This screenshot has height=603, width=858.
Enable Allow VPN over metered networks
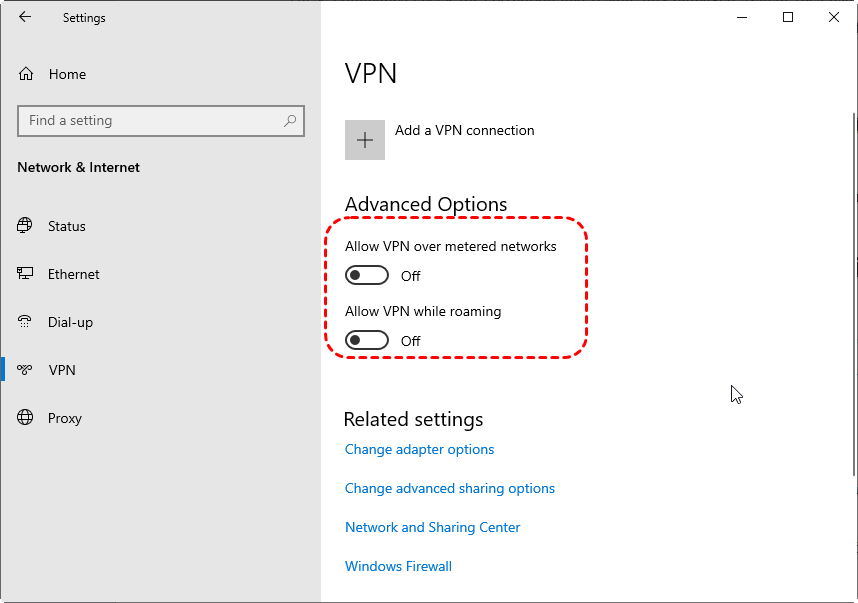[366, 275]
